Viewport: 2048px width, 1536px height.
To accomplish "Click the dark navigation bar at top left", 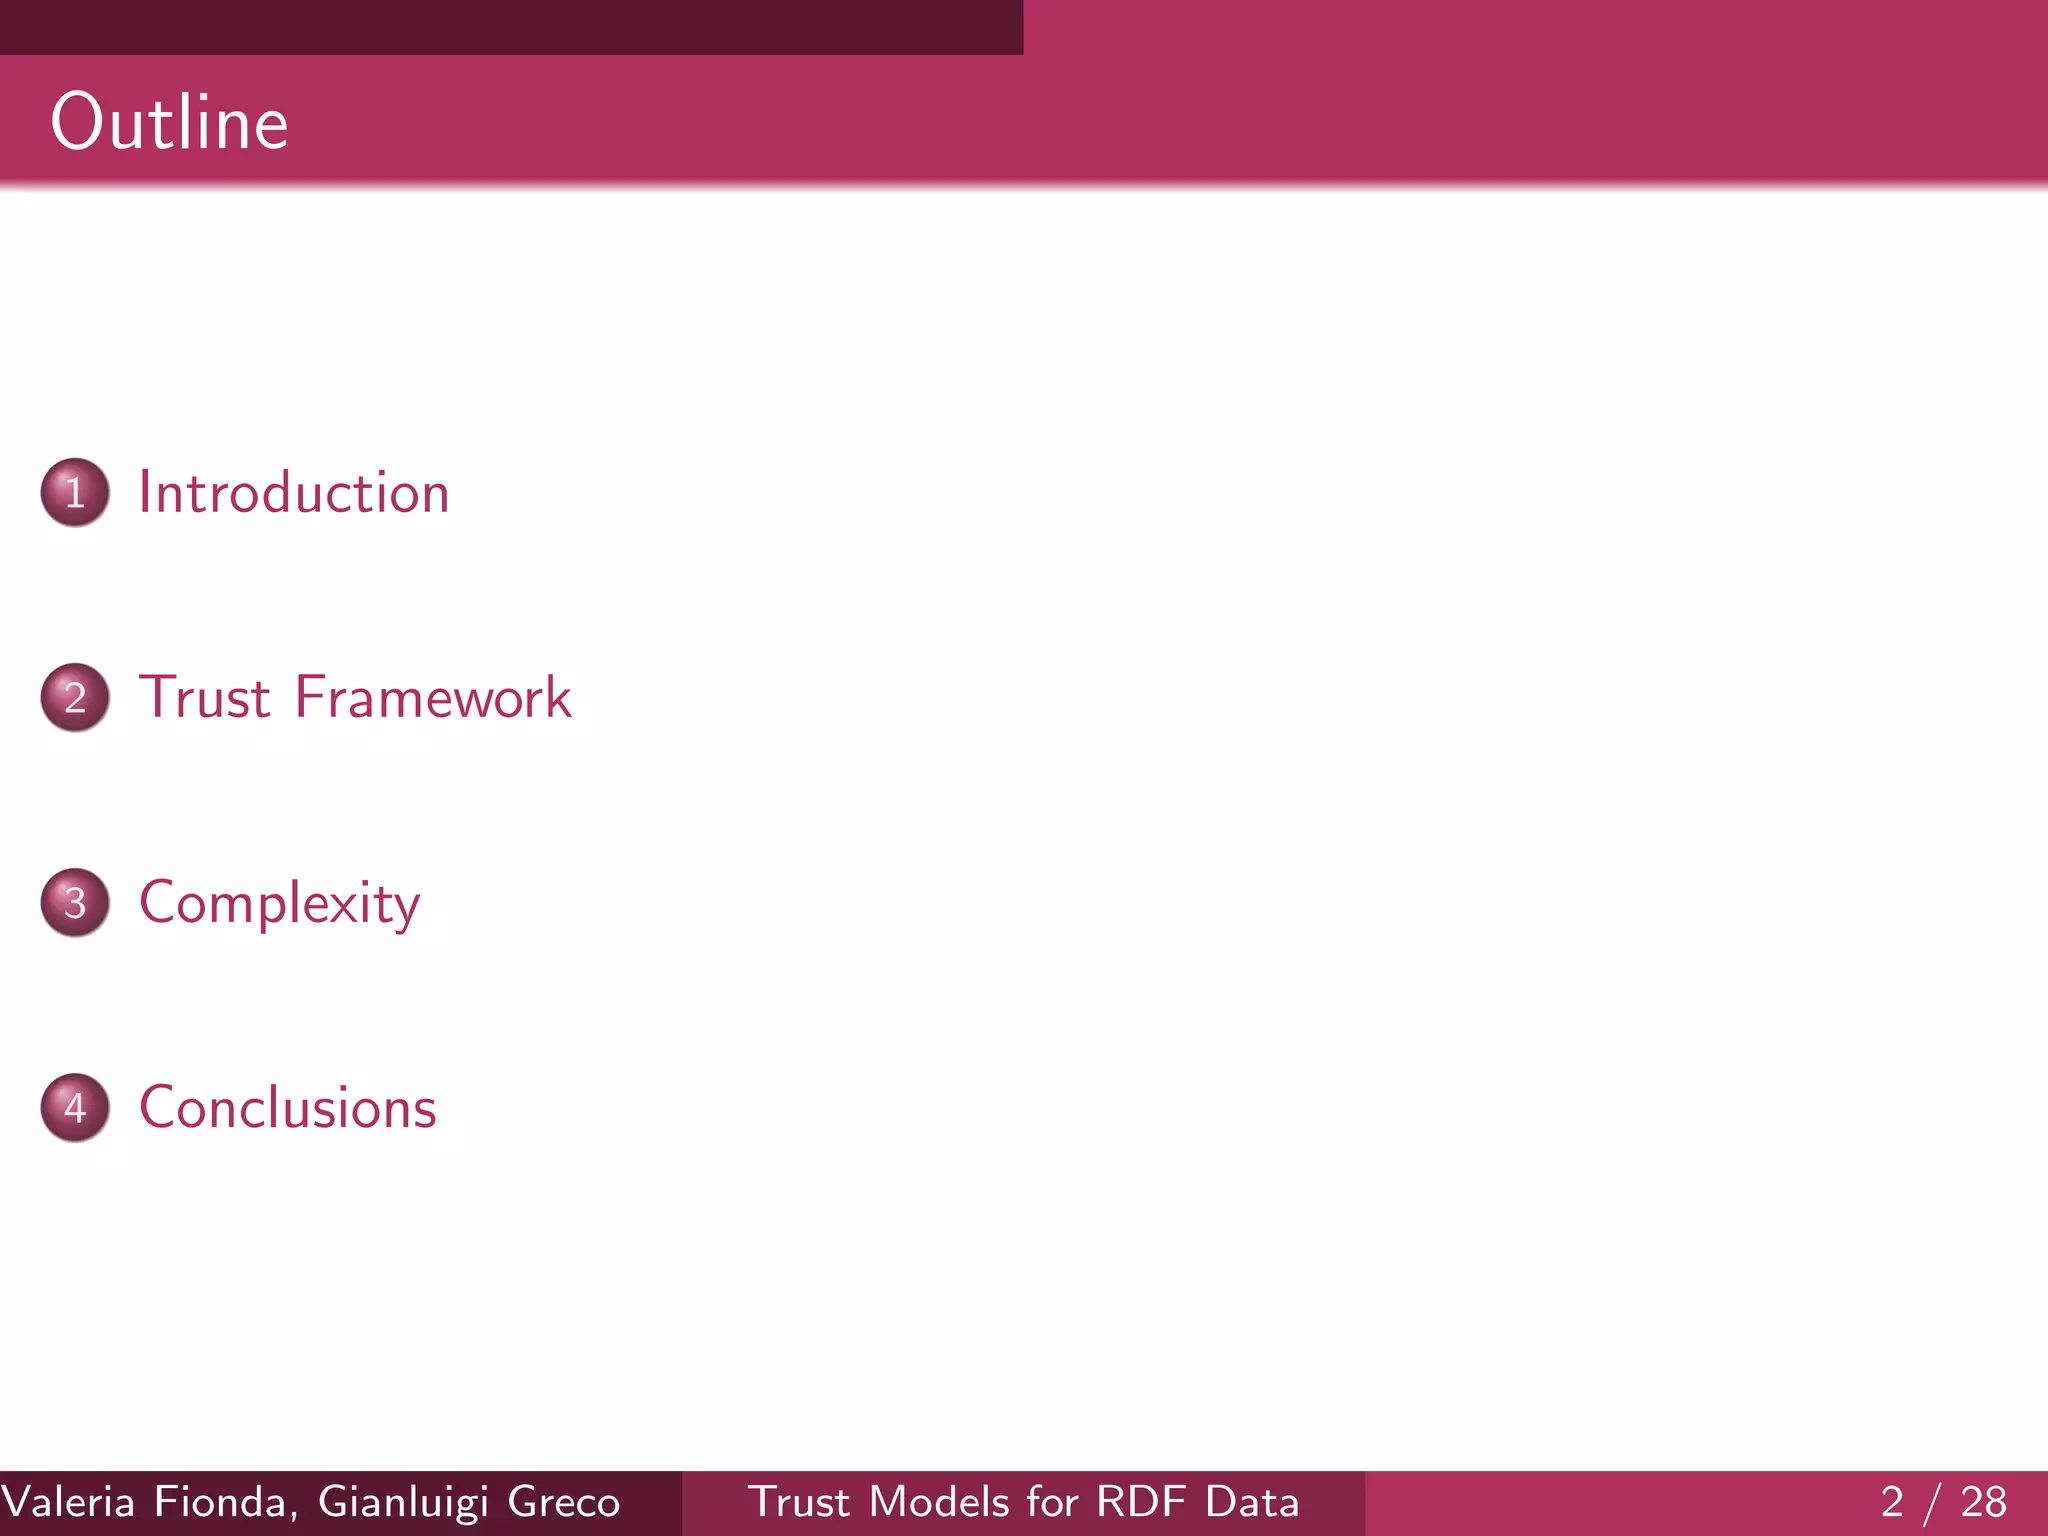I will pos(510,26).
